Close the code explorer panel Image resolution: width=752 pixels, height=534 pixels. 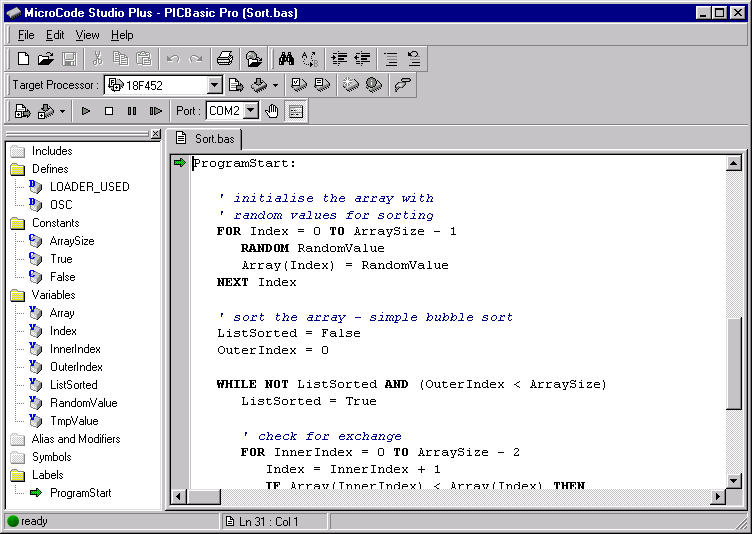[155, 134]
